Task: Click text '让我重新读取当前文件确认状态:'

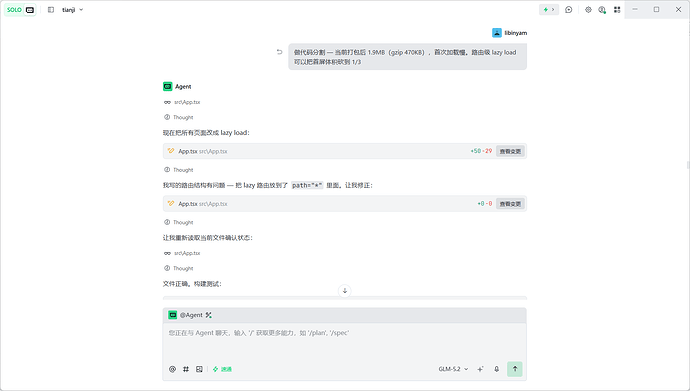Action: tap(208, 238)
